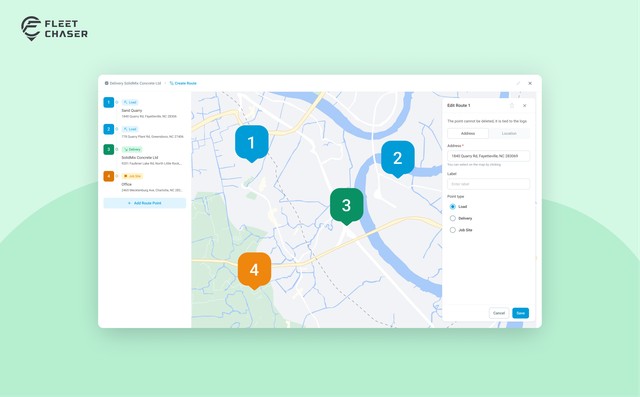The height and width of the screenshot is (397, 640).
Task: Click the Load tag above Sand Quarry
Action: coord(130,102)
